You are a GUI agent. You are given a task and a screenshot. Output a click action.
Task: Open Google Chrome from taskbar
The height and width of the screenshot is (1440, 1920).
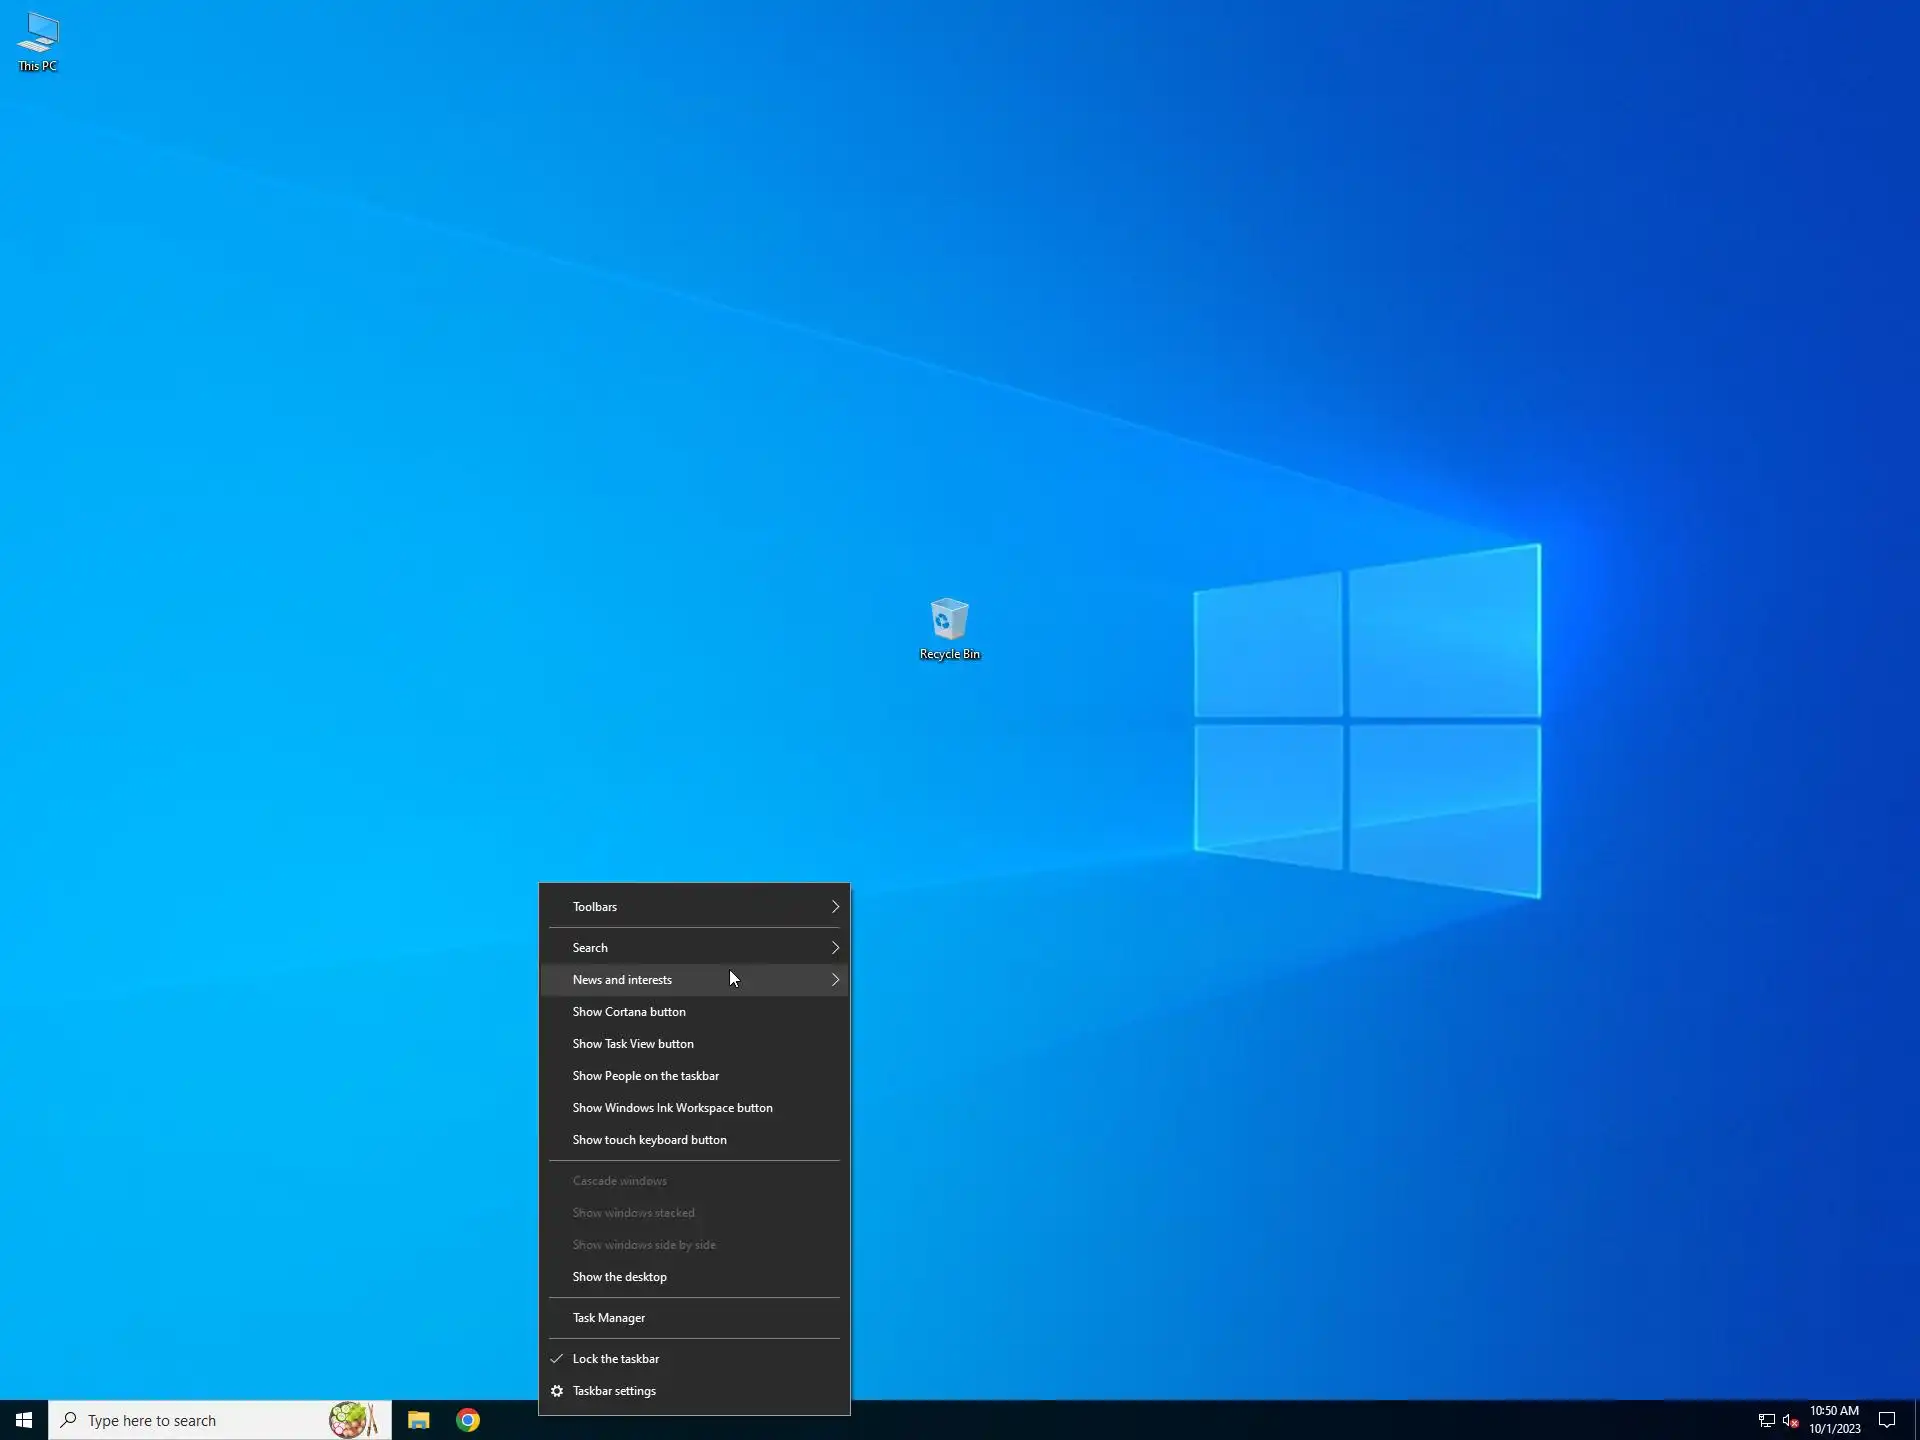coord(468,1420)
